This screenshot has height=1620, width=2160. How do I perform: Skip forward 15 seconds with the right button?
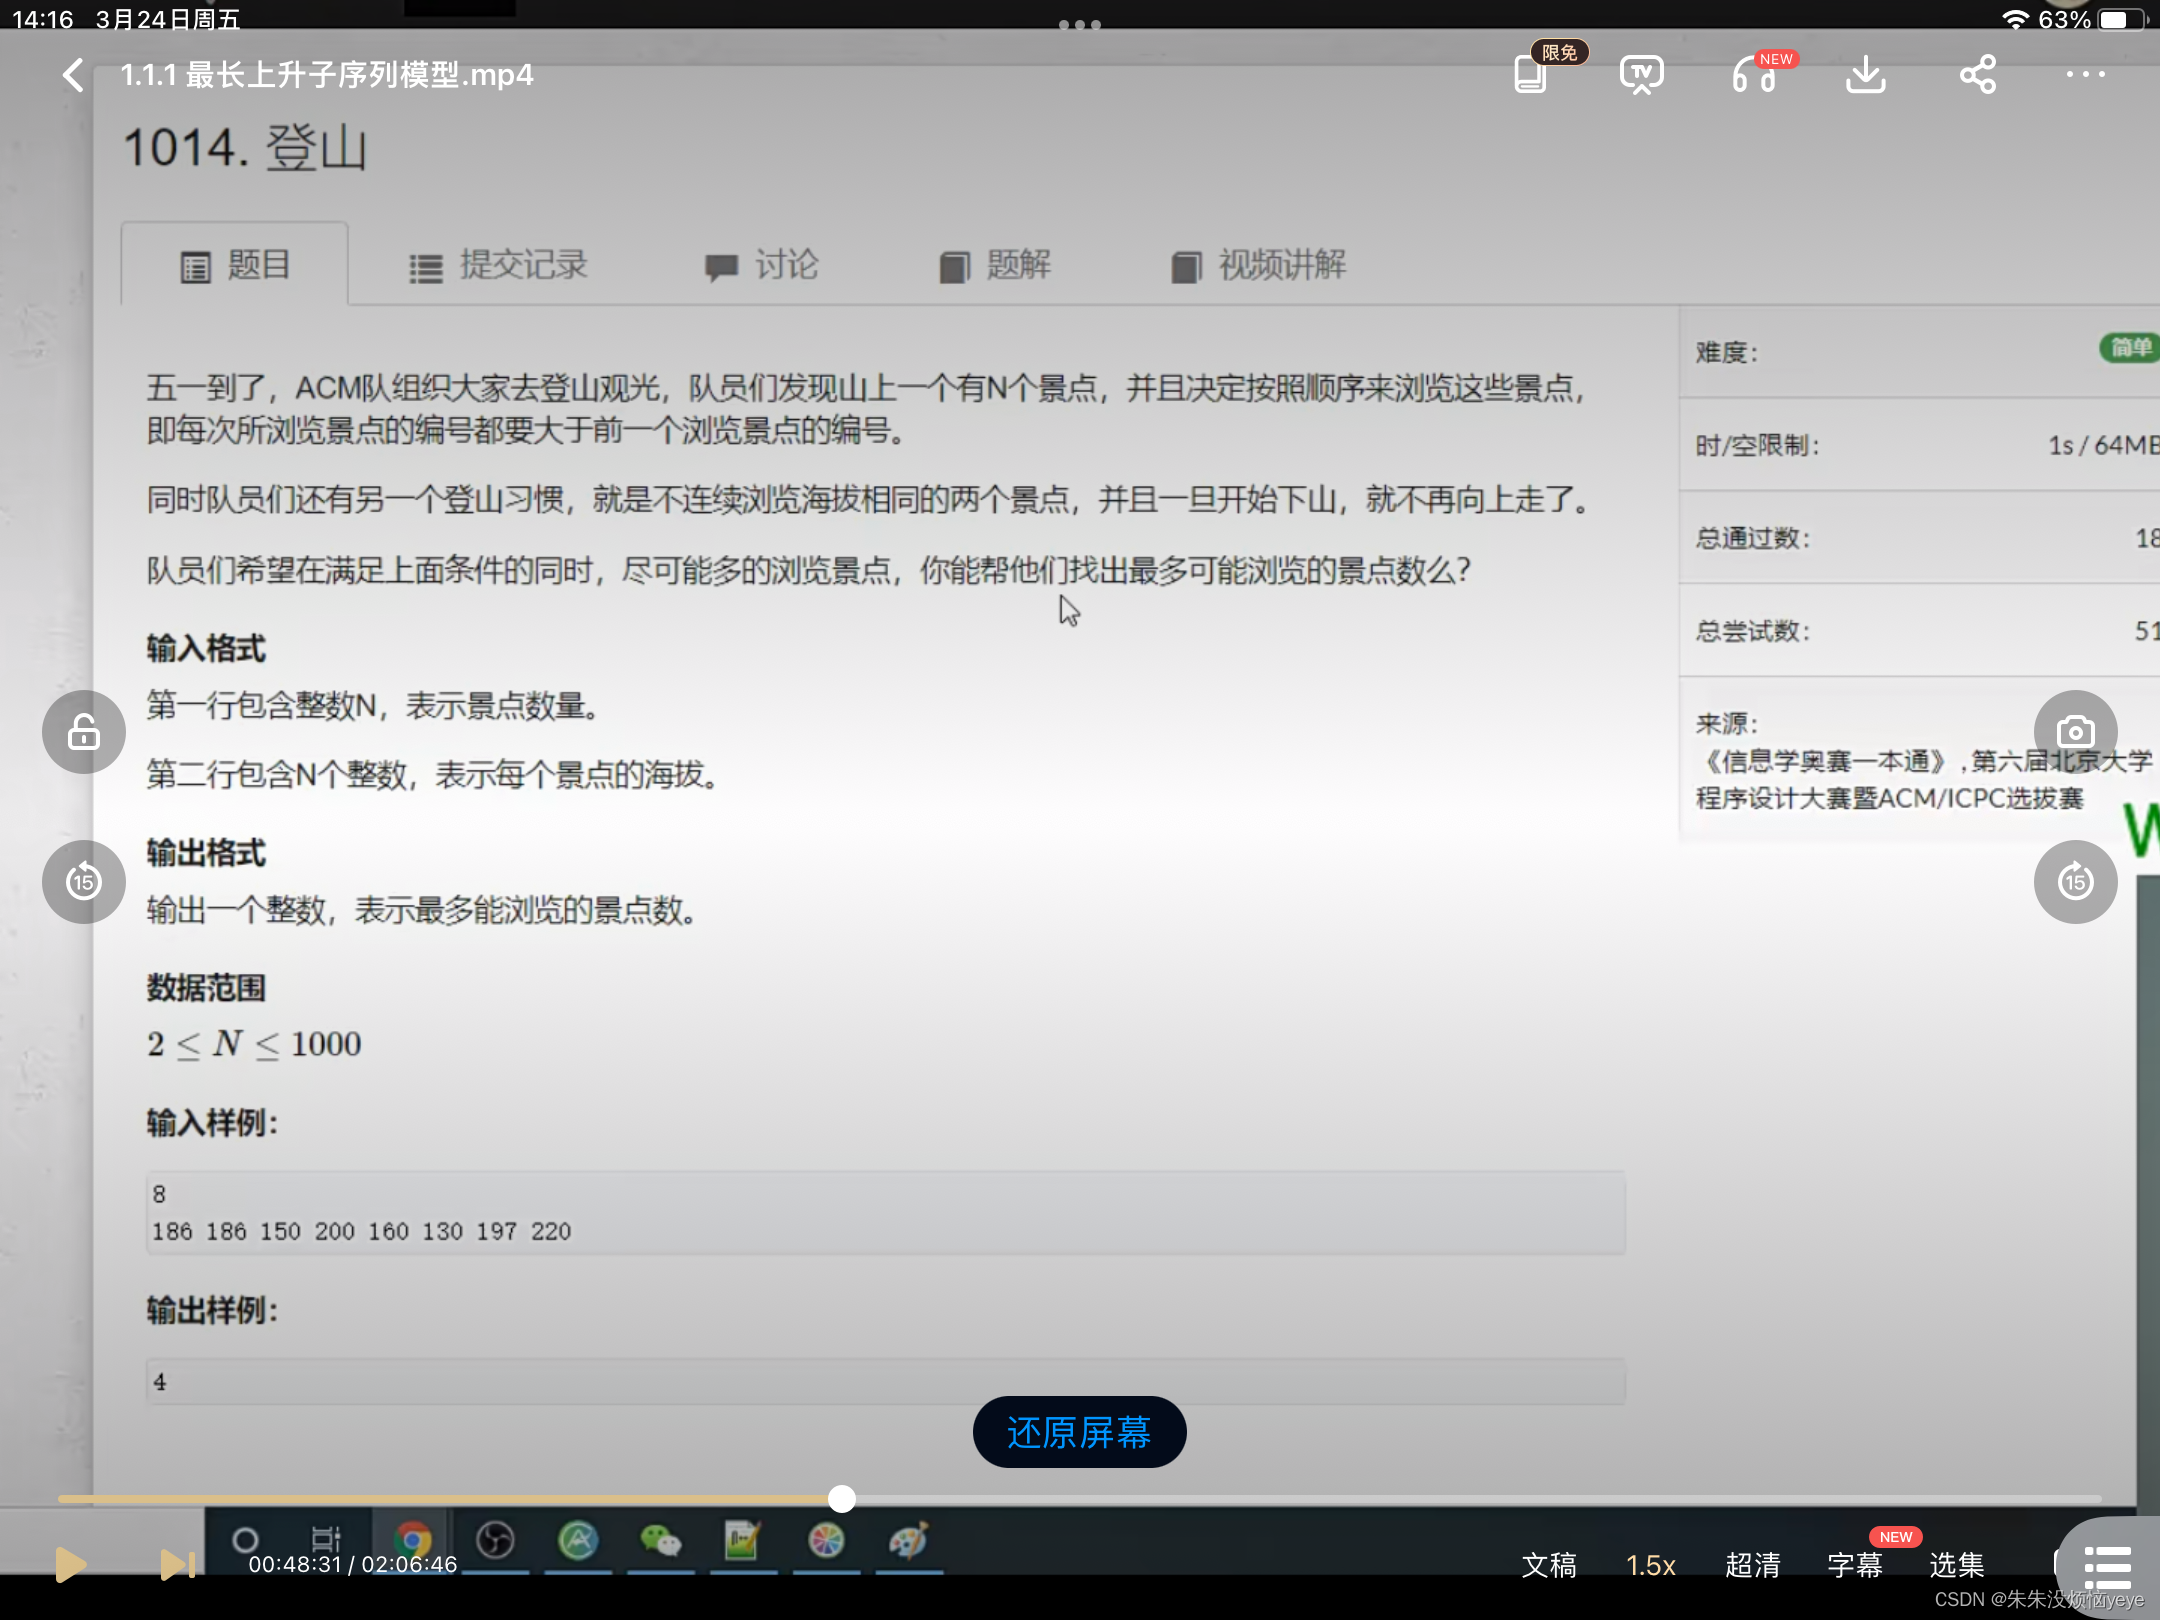[2075, 882]
